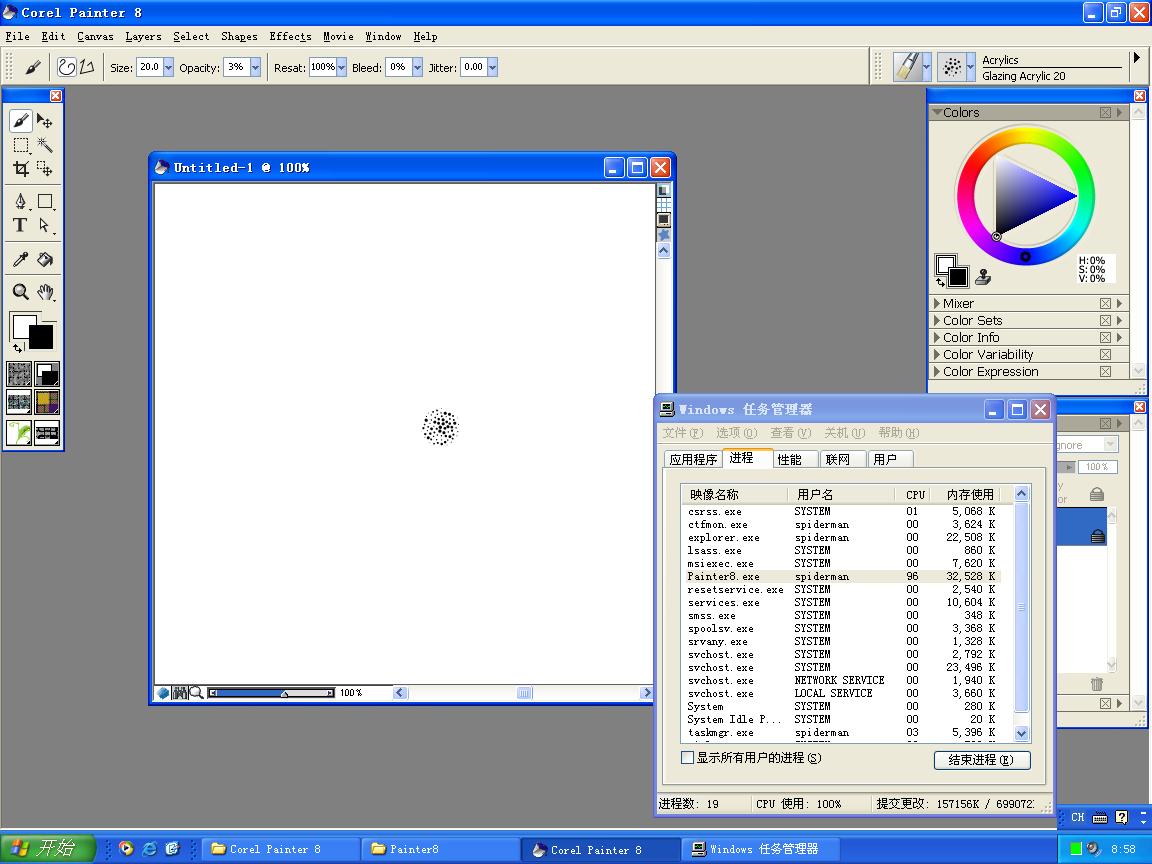Toggle tracing paper icon on canvas window
Viewport: 1152px width, 864px height.
click(663, 190)
